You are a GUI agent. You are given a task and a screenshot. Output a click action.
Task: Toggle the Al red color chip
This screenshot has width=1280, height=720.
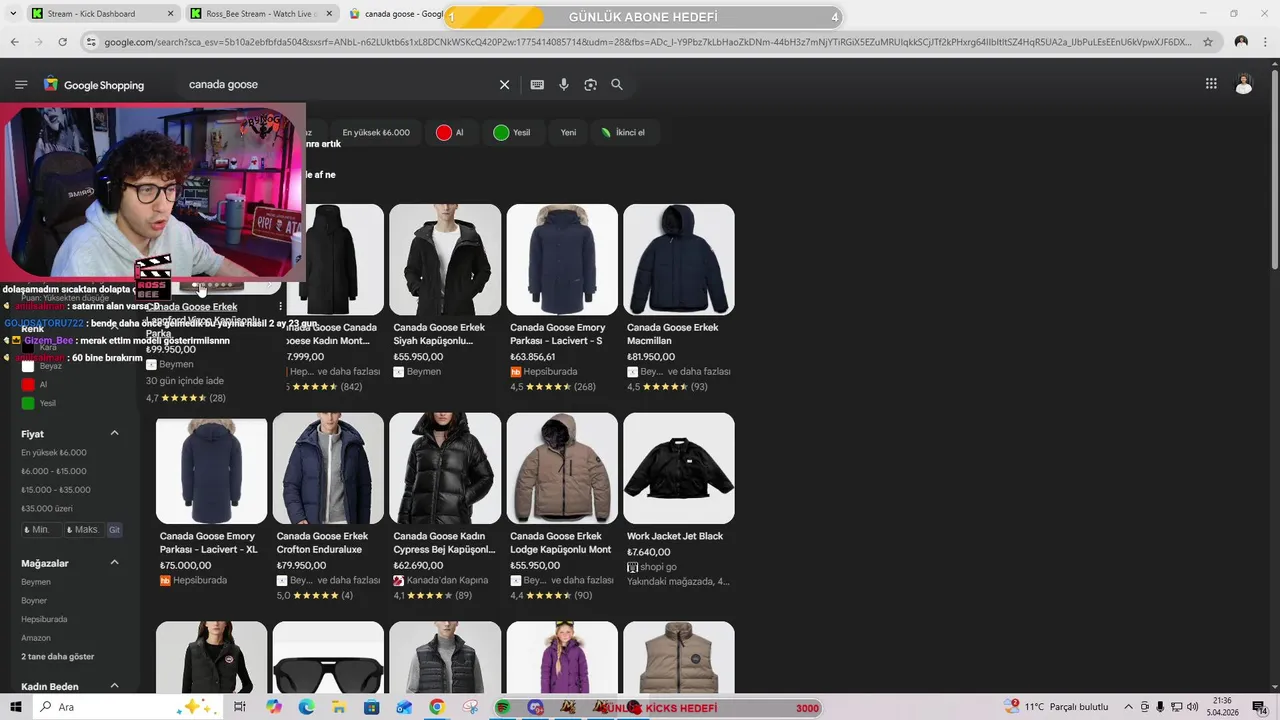coord(450,132)
